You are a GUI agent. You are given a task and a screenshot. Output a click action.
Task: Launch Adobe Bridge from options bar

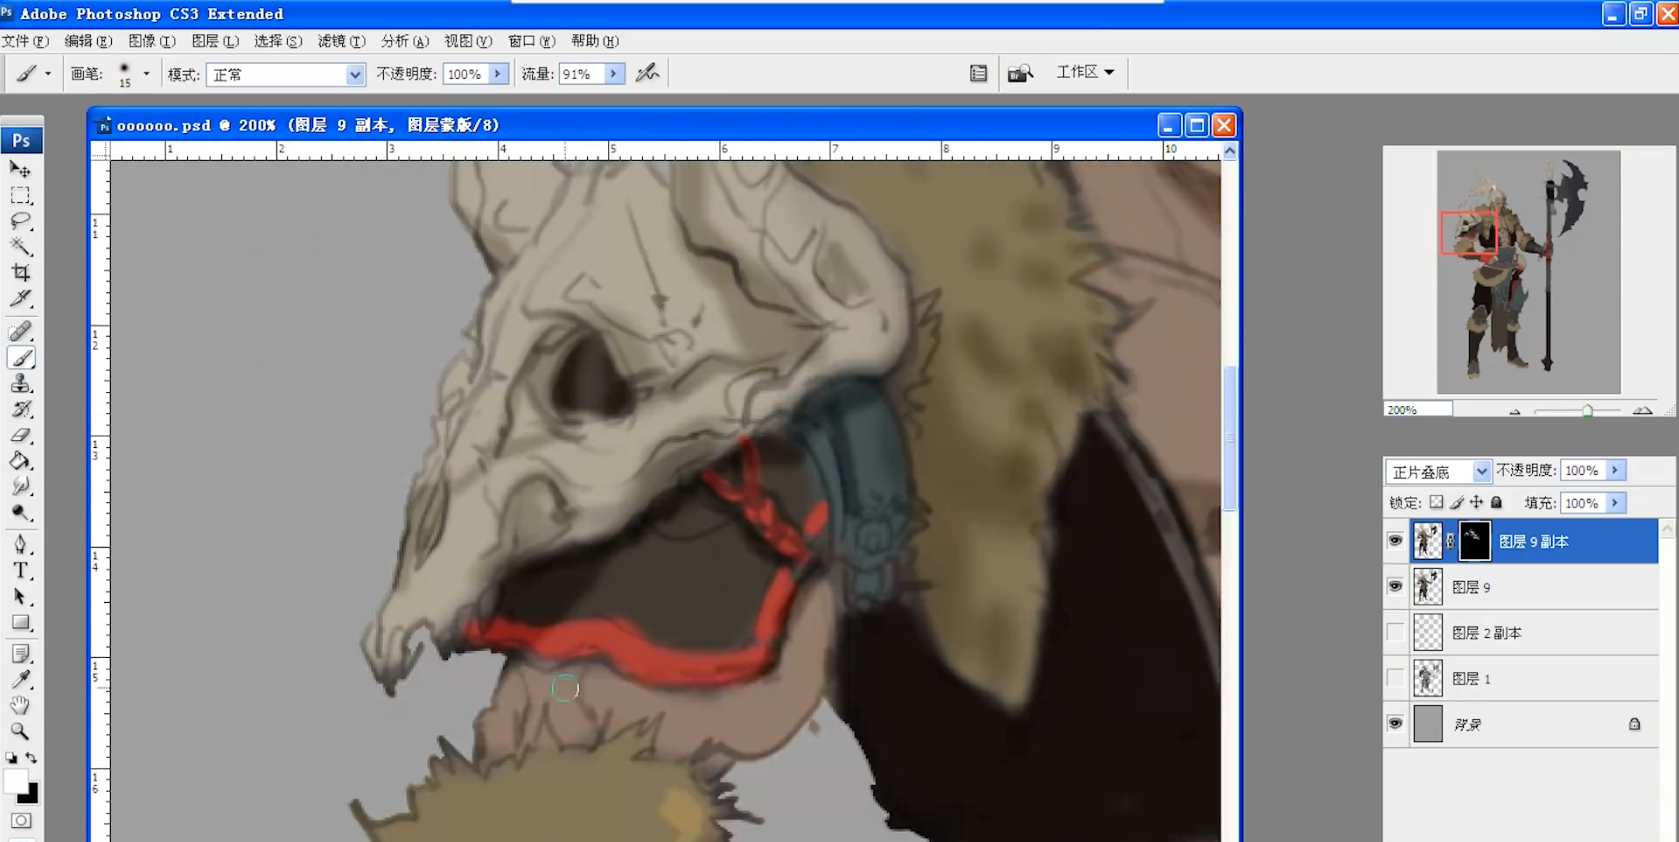(1020, 73)
